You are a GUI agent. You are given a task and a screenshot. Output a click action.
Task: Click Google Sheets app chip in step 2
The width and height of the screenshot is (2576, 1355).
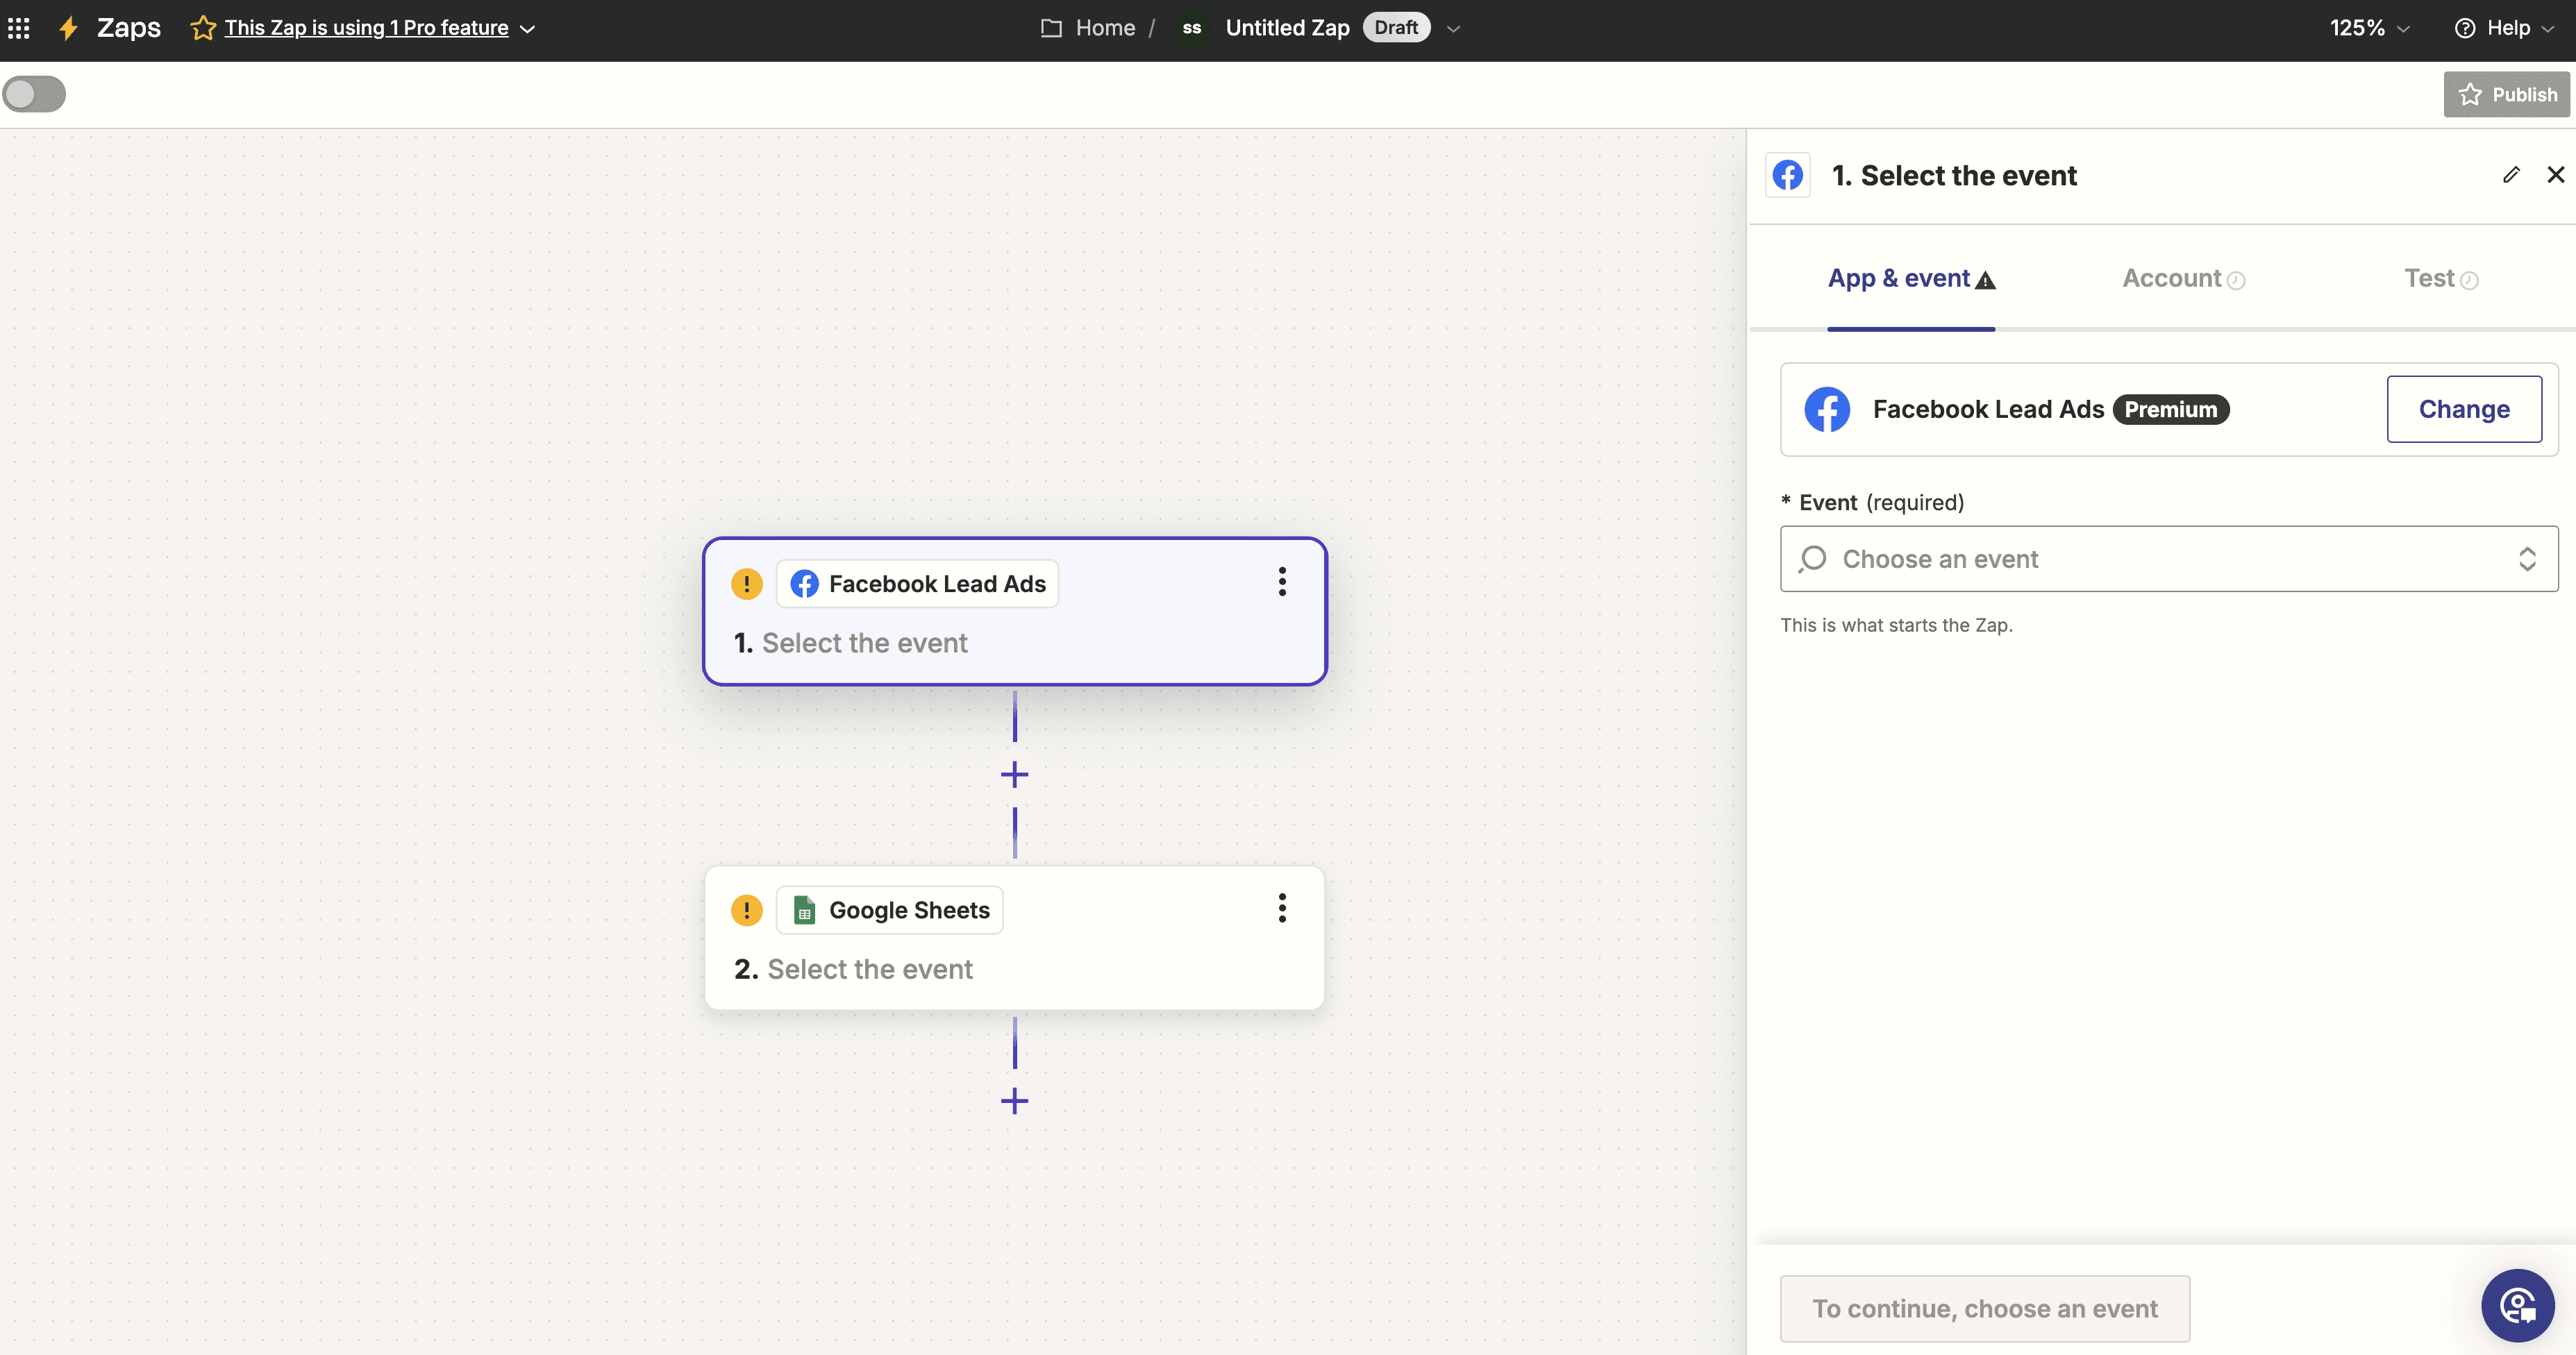click(x=890, y=910)
